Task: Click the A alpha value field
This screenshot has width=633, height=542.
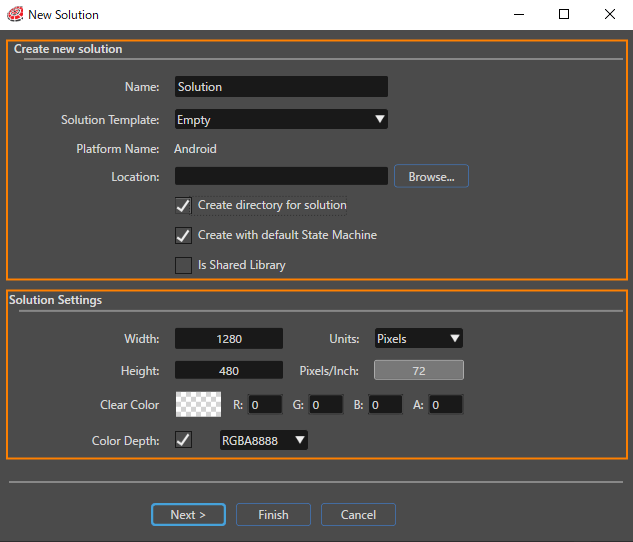Action: [446, 404]
